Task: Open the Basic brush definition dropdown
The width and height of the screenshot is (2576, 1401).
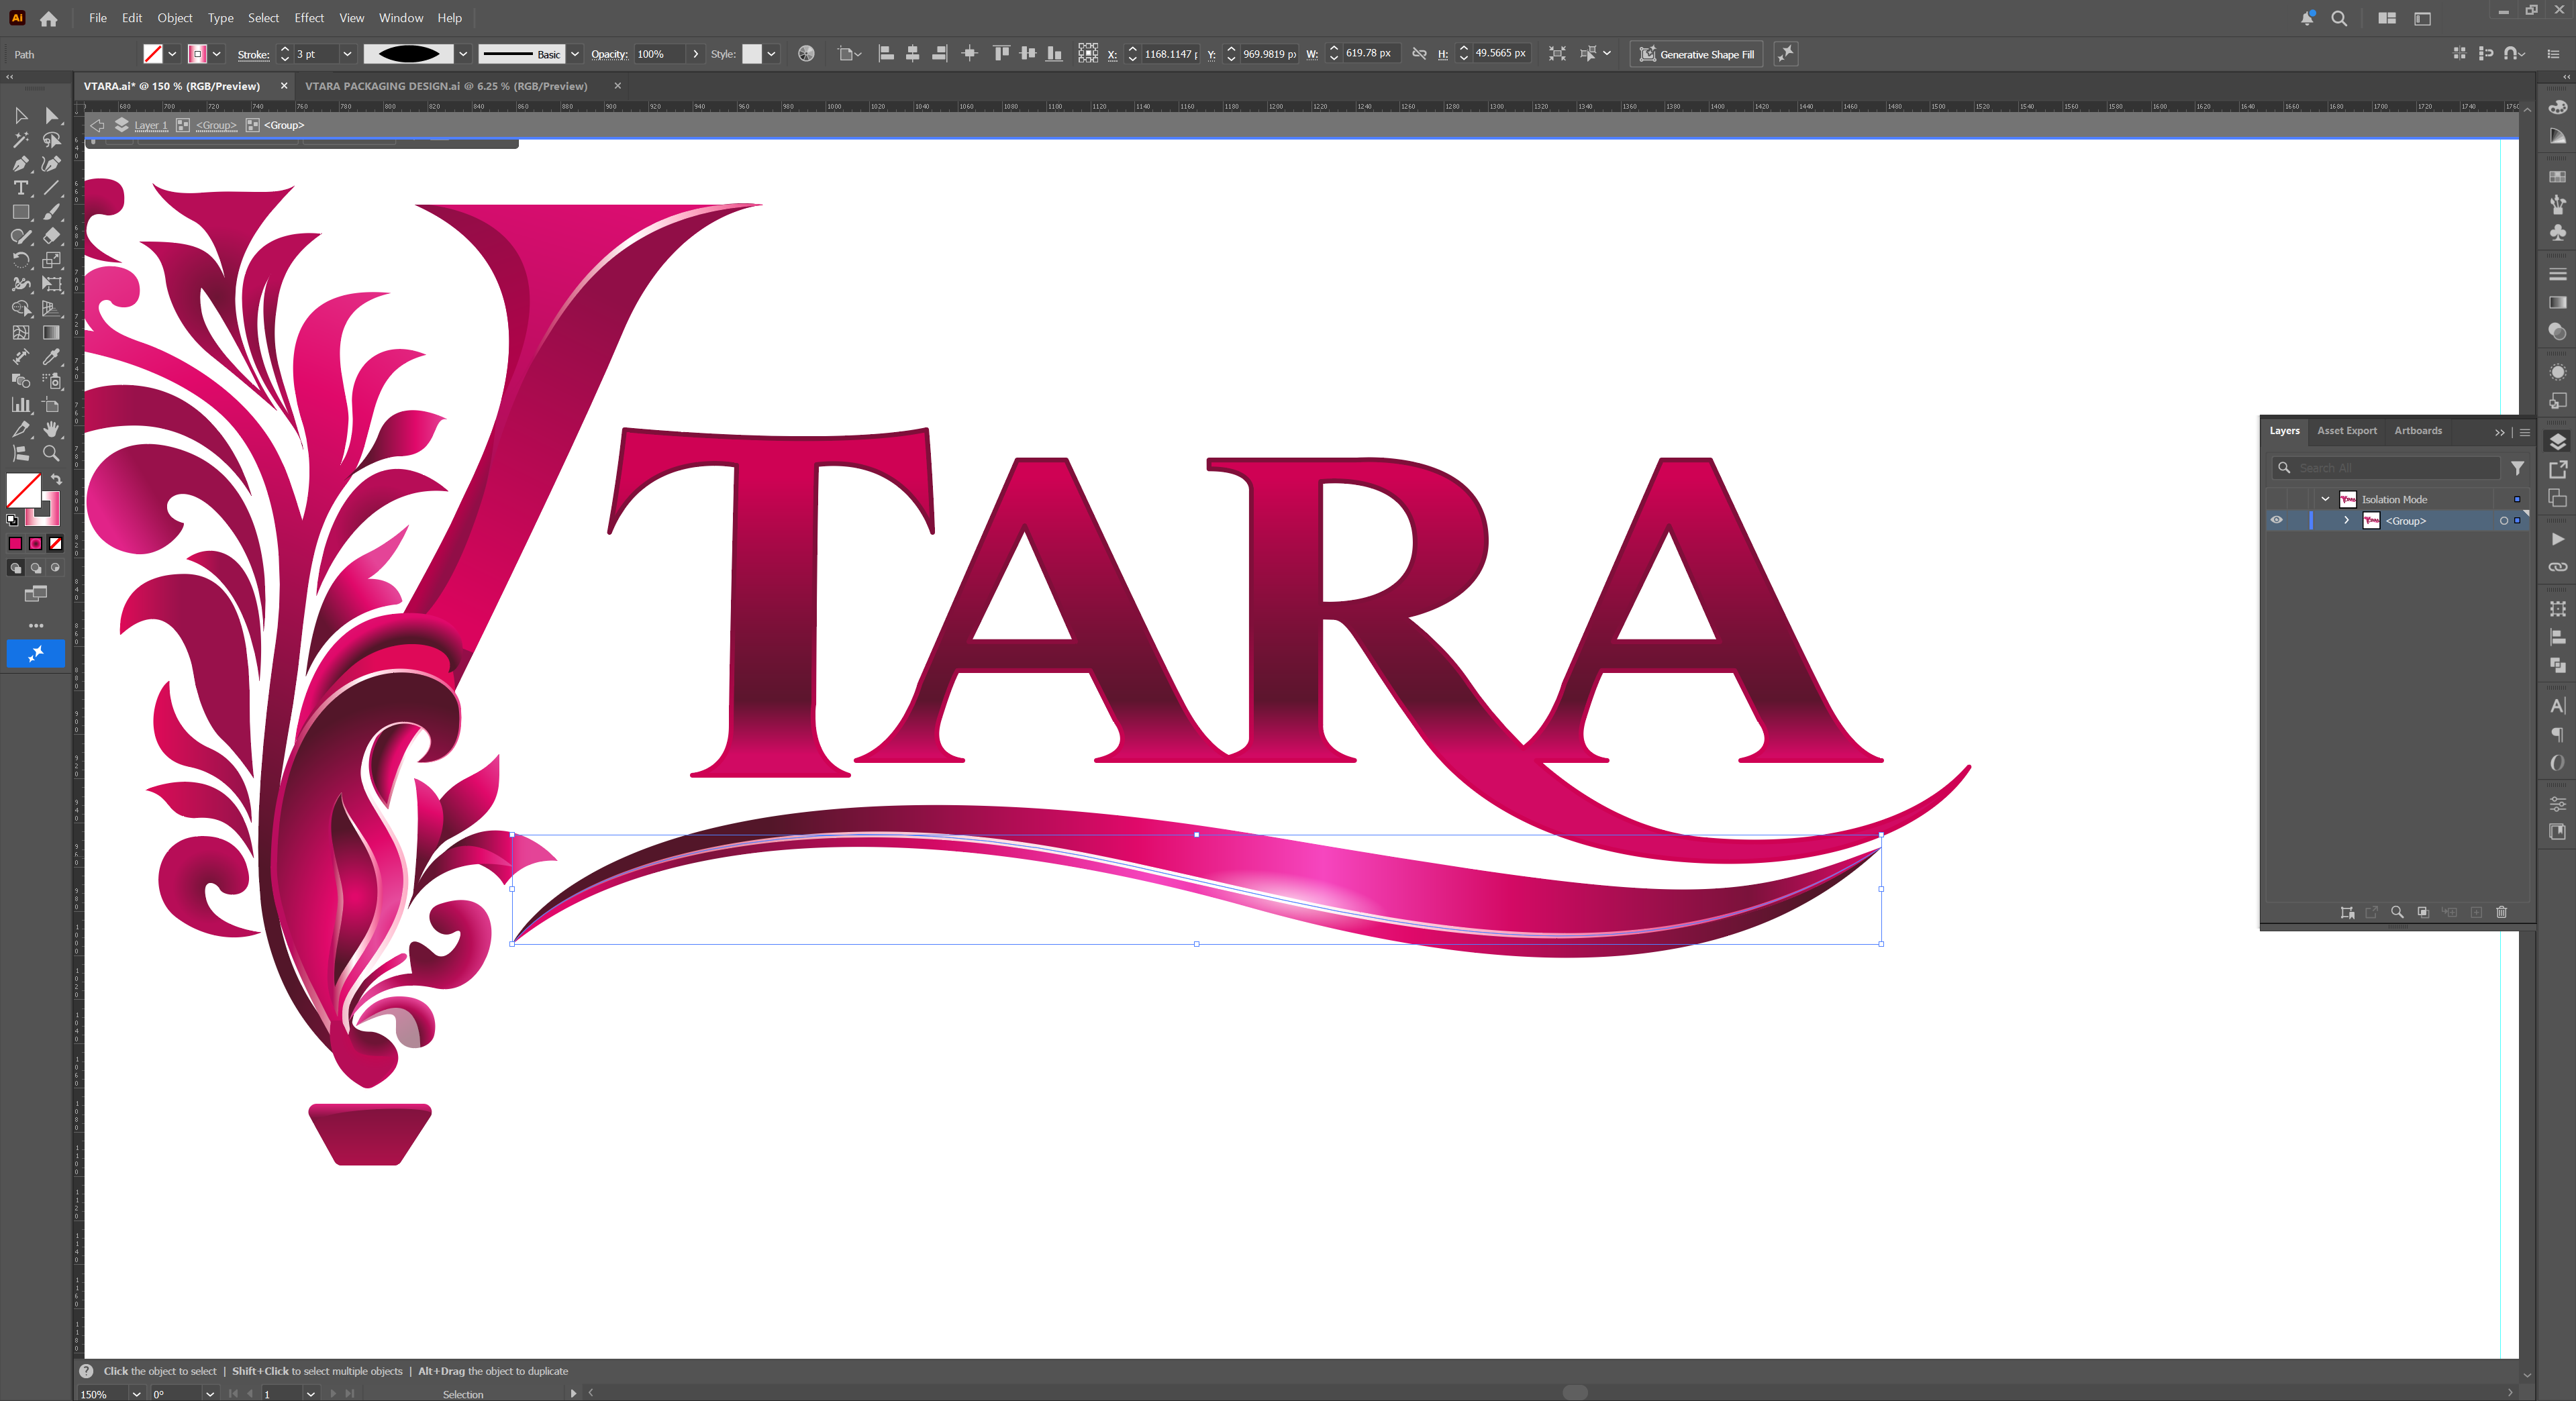Action: pyautogui.click(x=575, y=54)
